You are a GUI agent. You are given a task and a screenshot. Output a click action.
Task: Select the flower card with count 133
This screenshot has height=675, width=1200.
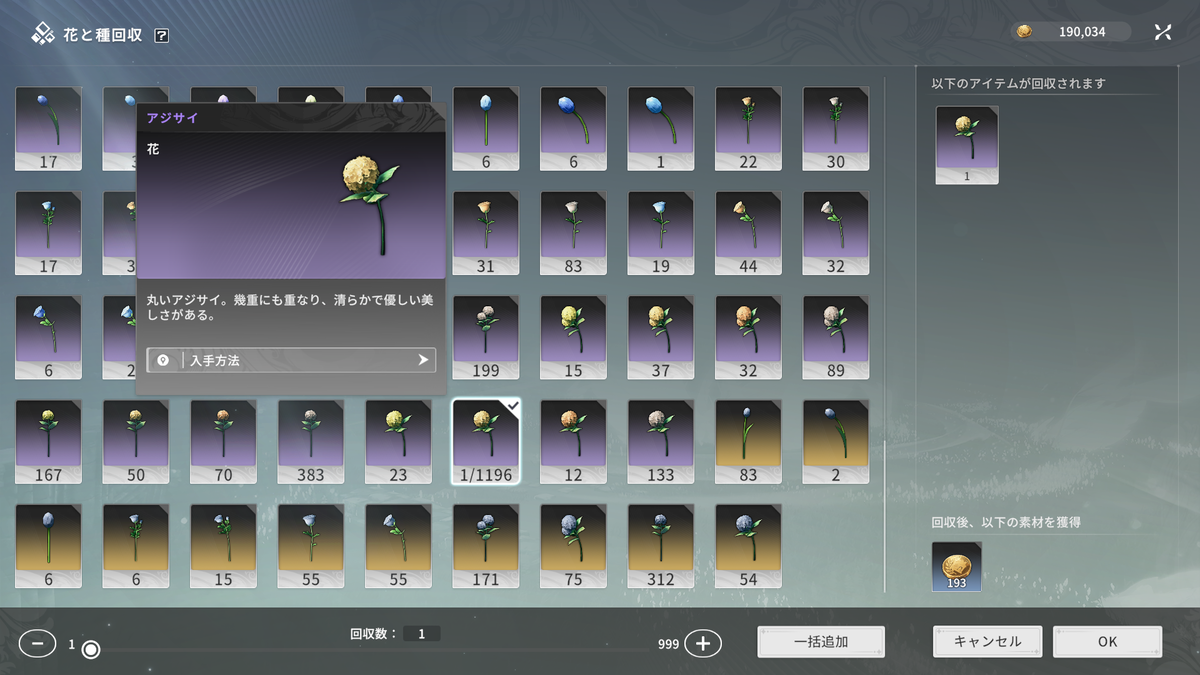point(660,442)
